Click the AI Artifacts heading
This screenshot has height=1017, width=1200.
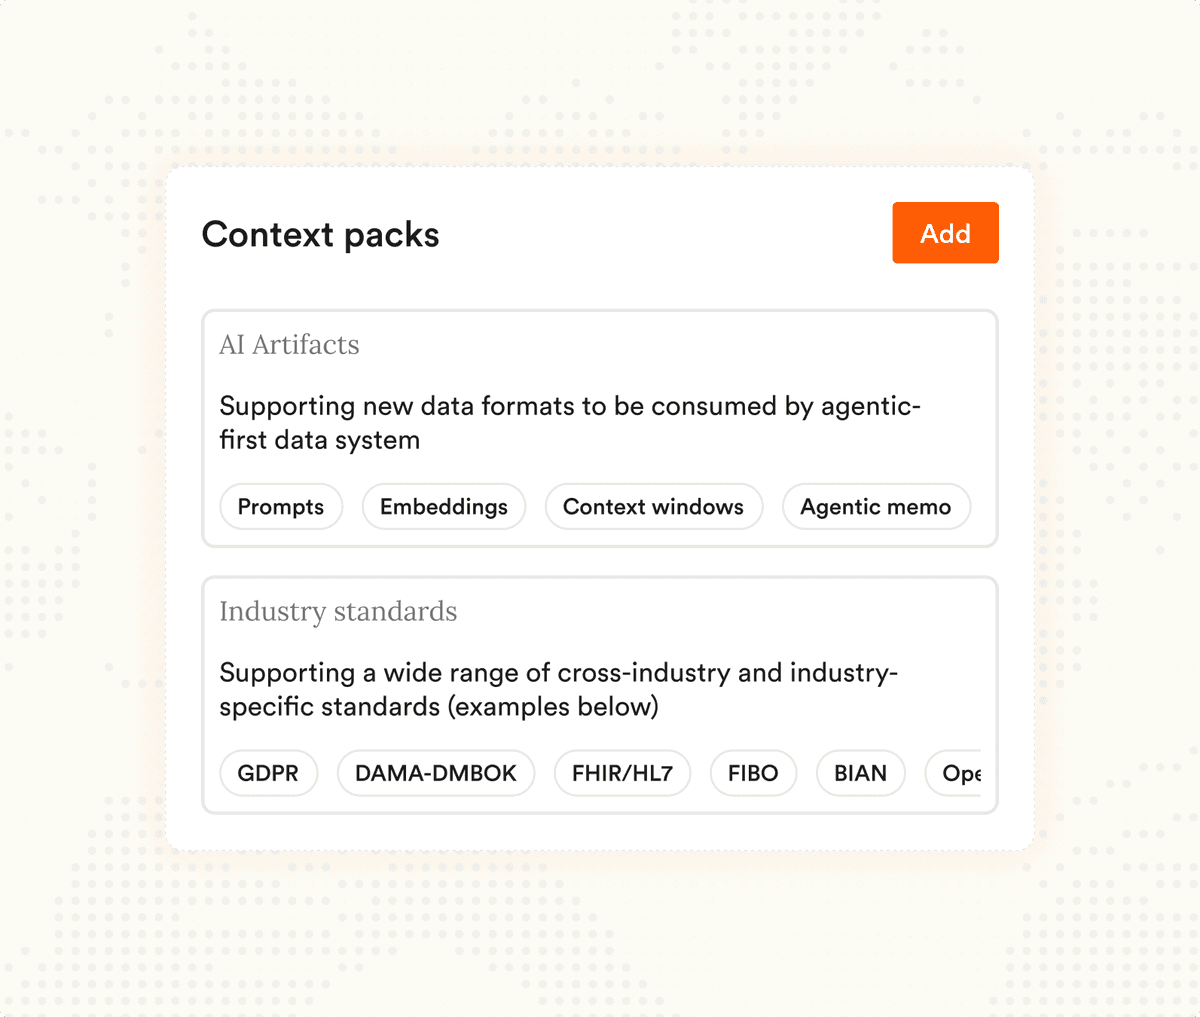click(x=289, y=345)
